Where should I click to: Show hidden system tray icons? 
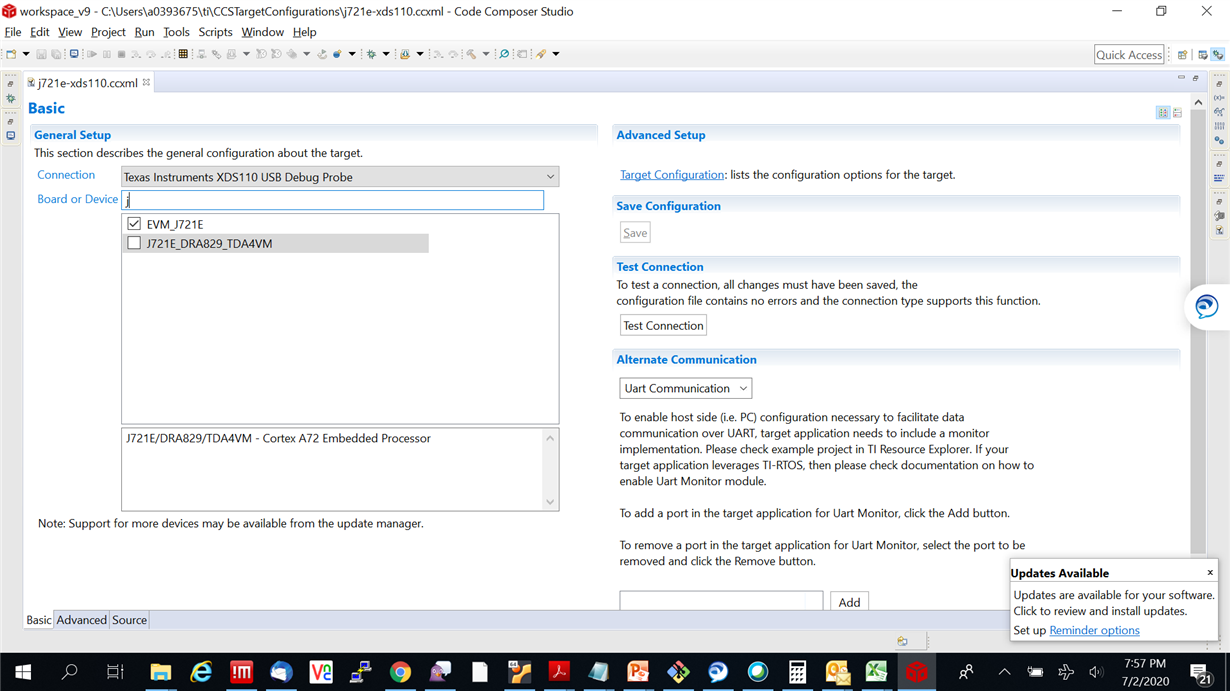tap(1004, 672)
